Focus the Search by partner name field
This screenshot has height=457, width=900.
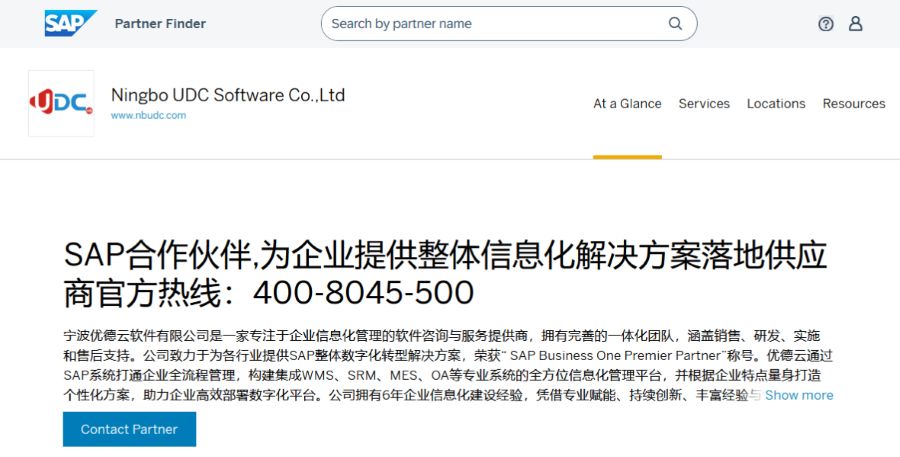[x=509, y=24]
